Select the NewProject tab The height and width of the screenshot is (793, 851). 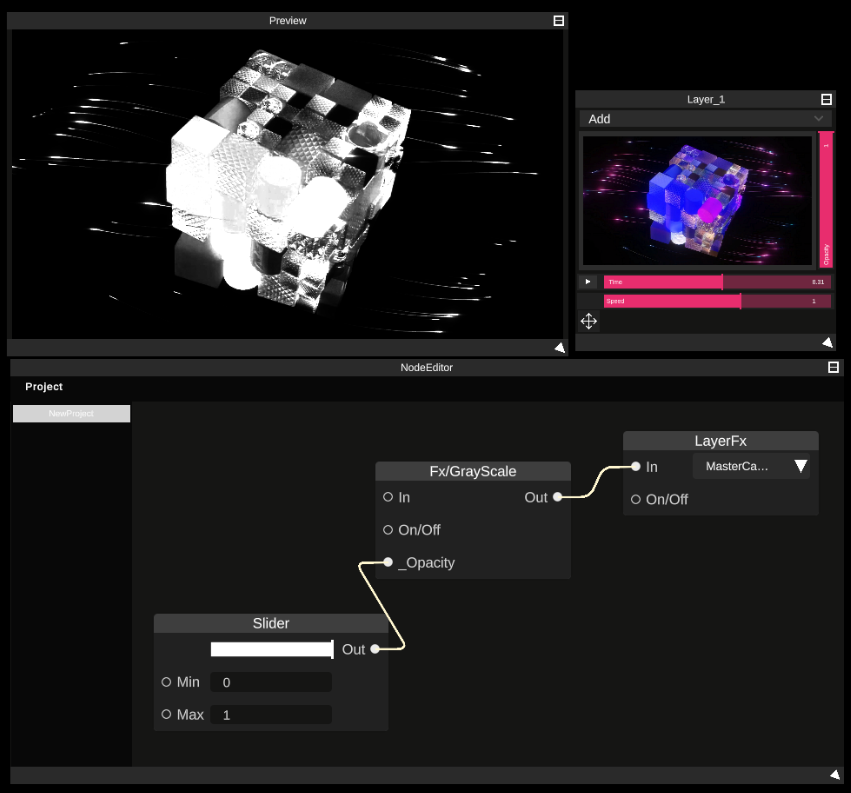coord(71,413)
